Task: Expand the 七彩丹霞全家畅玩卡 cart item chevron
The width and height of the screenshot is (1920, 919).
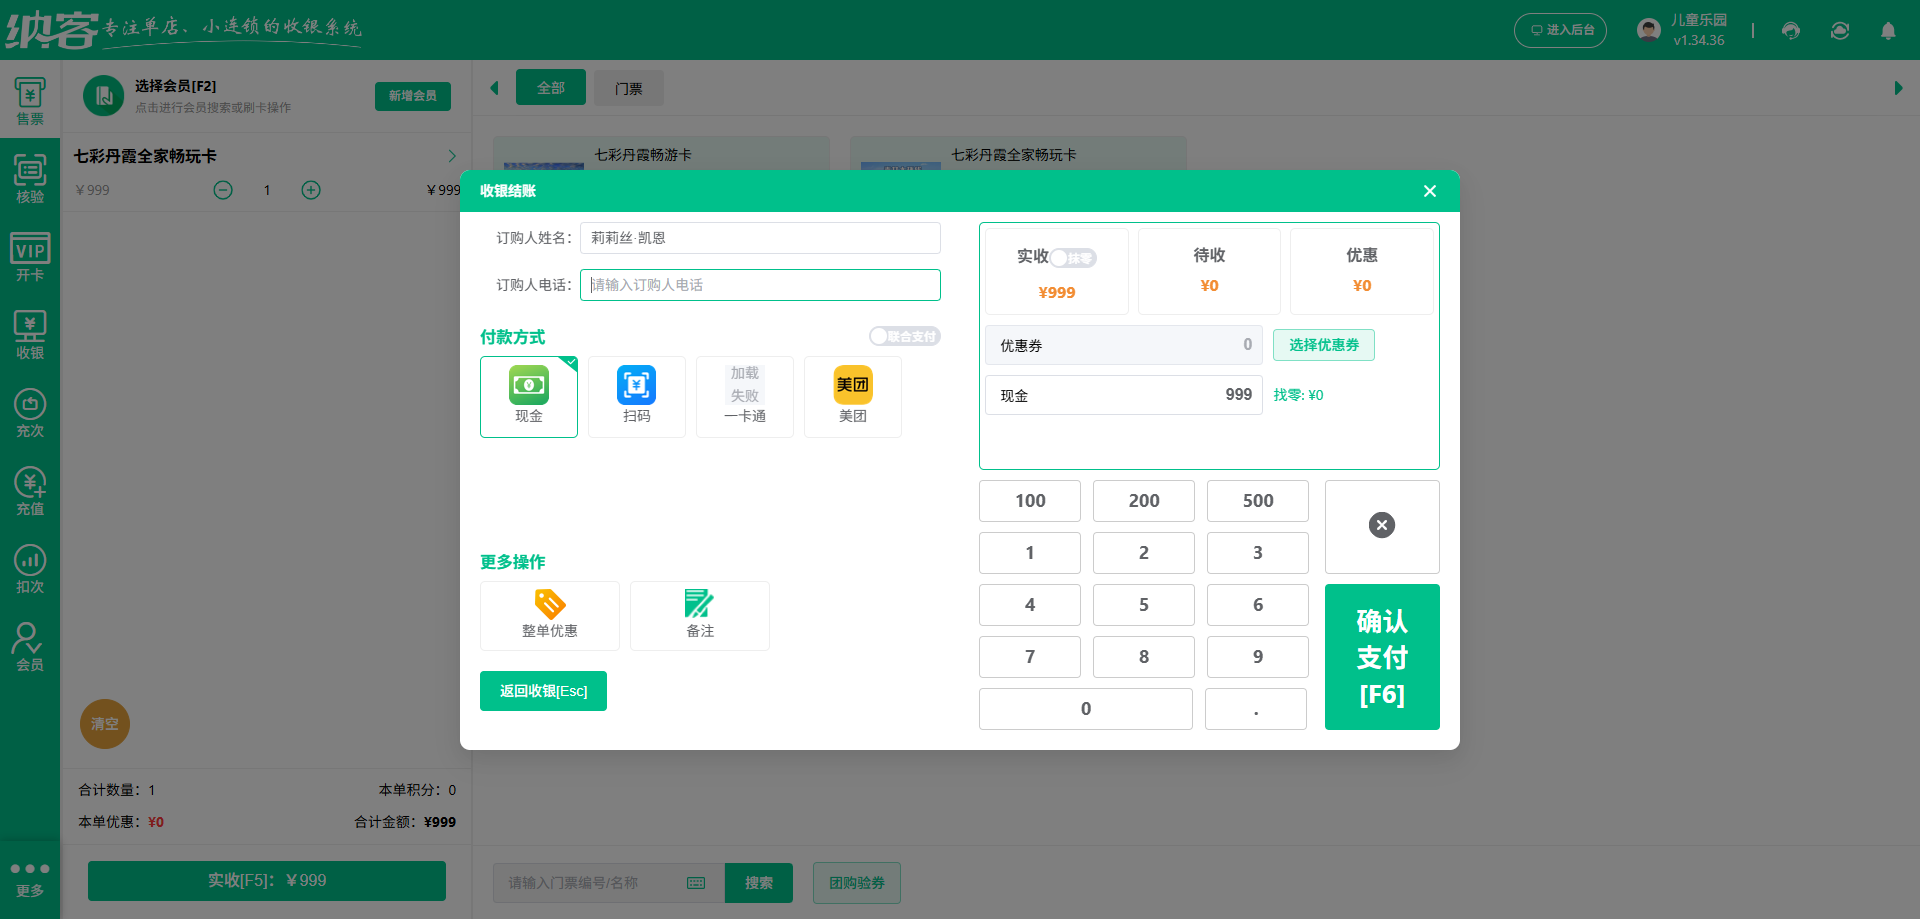Action: (x=452, y=156)
